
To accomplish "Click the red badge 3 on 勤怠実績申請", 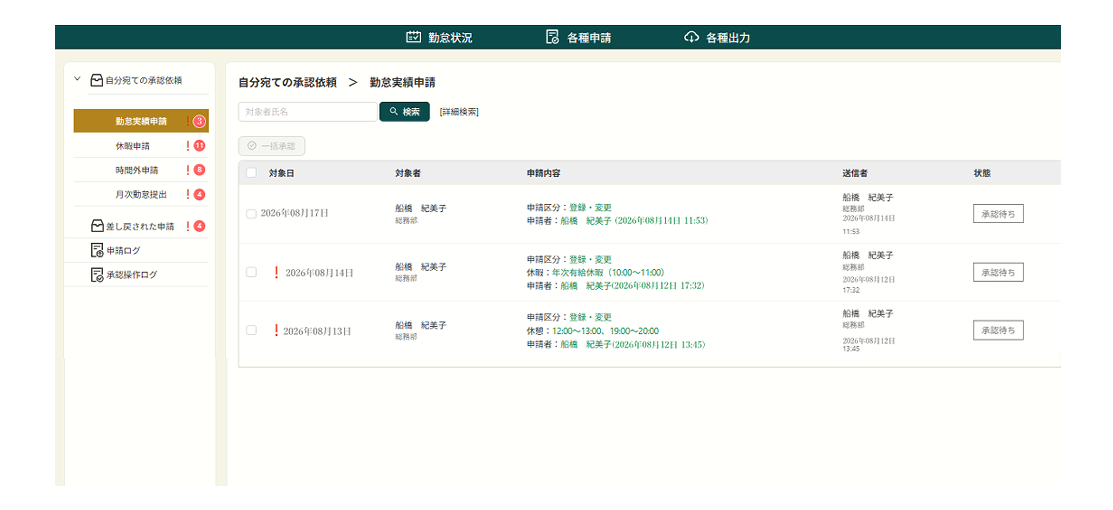I will click(x=199, y=121).
